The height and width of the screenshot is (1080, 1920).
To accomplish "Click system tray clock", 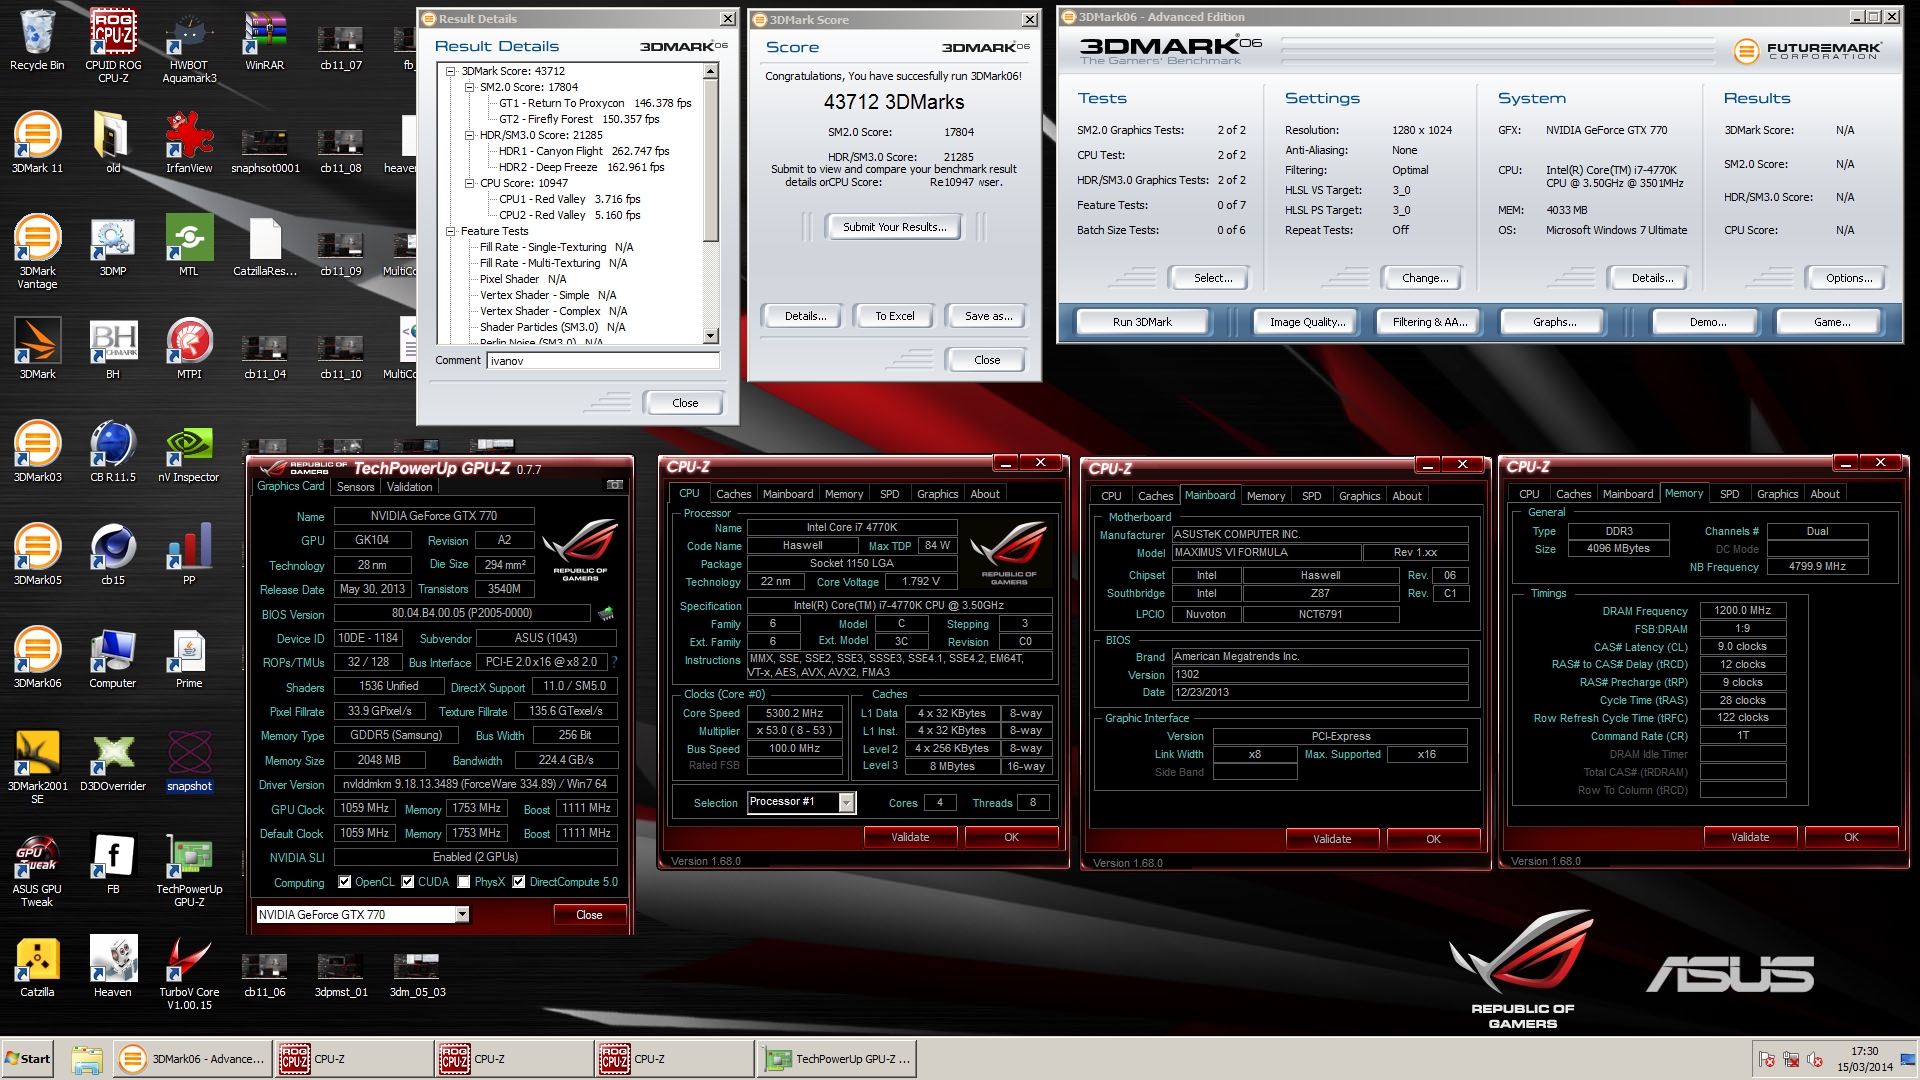I will 1864,1059.
